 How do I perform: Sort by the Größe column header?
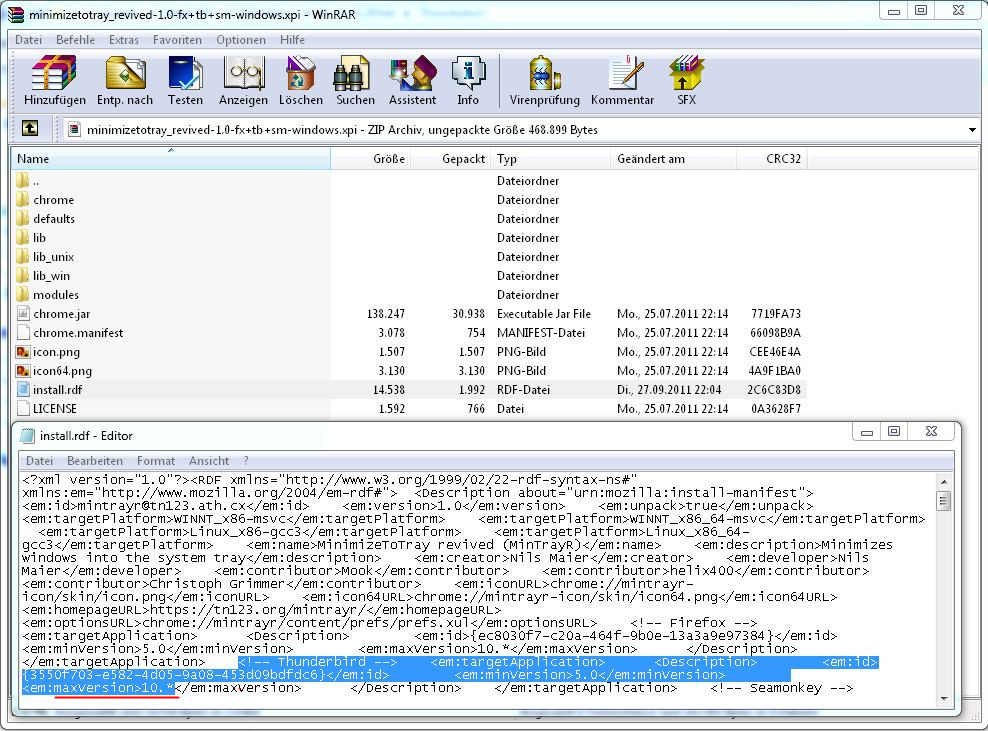click(x=370, y=159)
